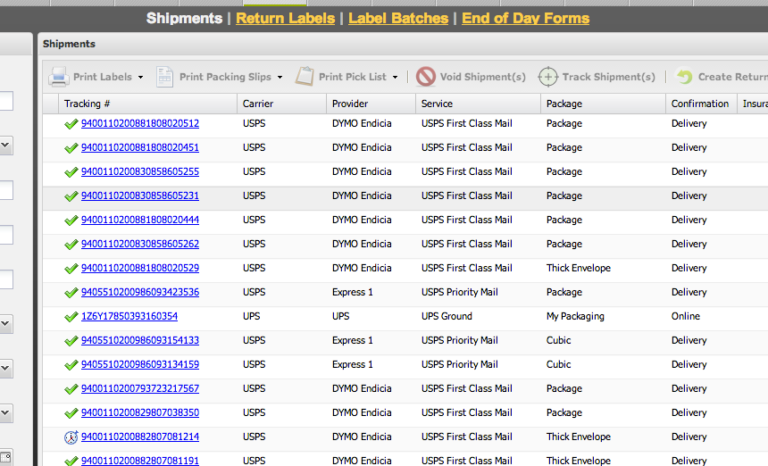The width and height of the screenshot is (768, 466).
Task: Sort by the Package column header
Action: coord(603,104)
